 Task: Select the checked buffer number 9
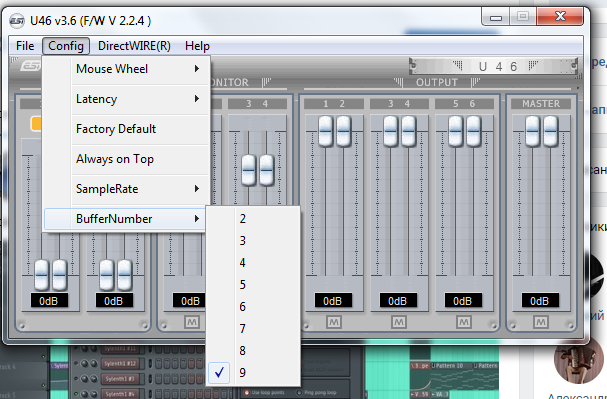[253, 373]
